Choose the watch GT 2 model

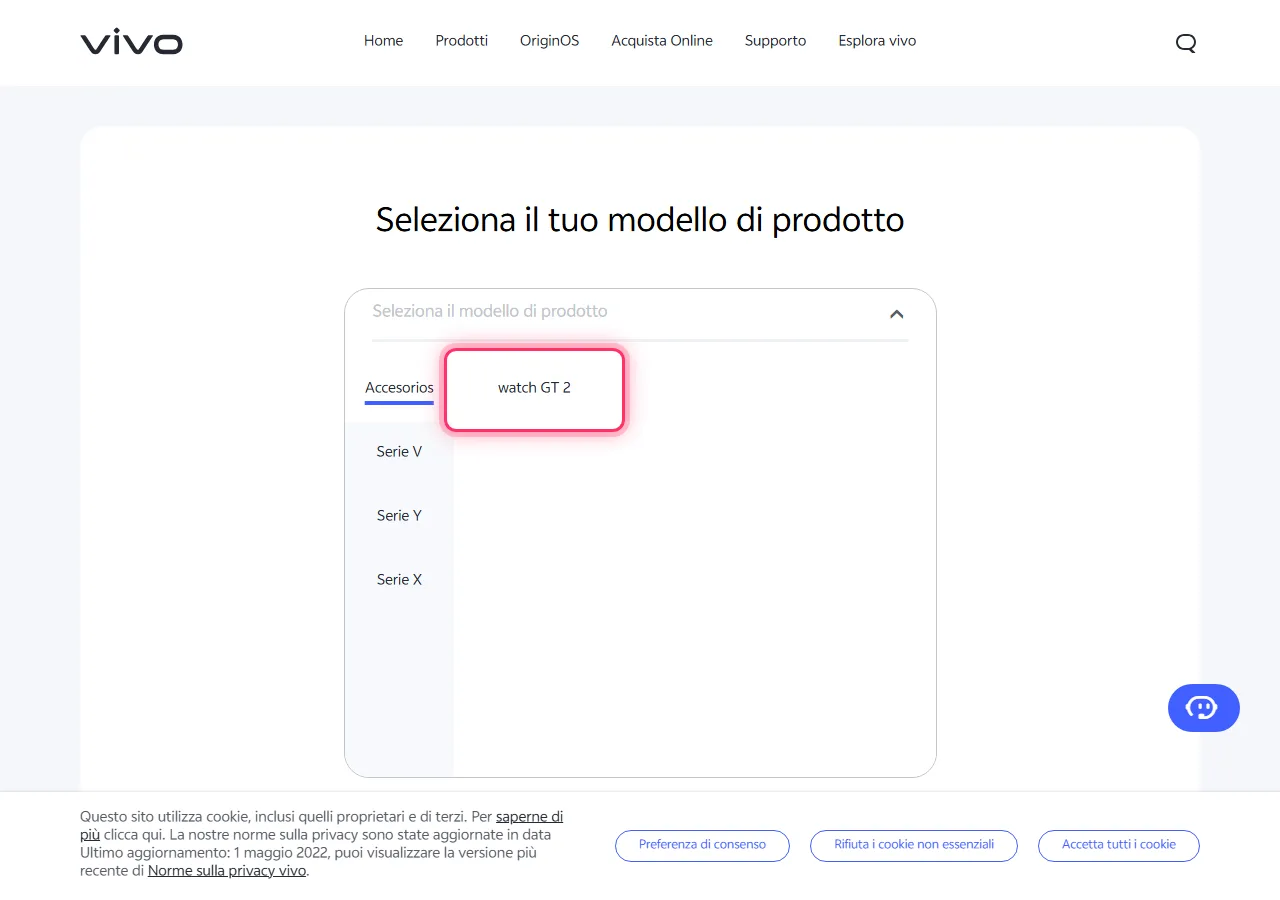click(534, 389)
